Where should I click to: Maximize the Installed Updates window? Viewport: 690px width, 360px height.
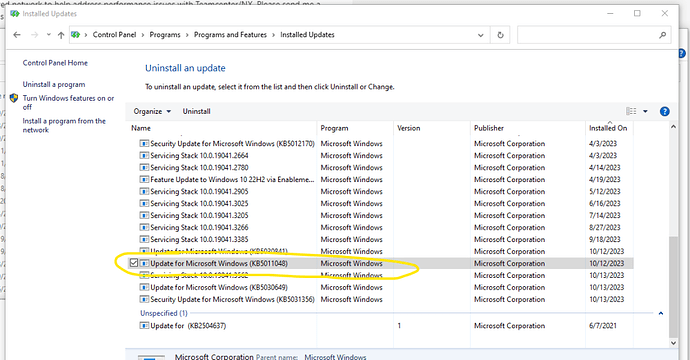point(637,14)
